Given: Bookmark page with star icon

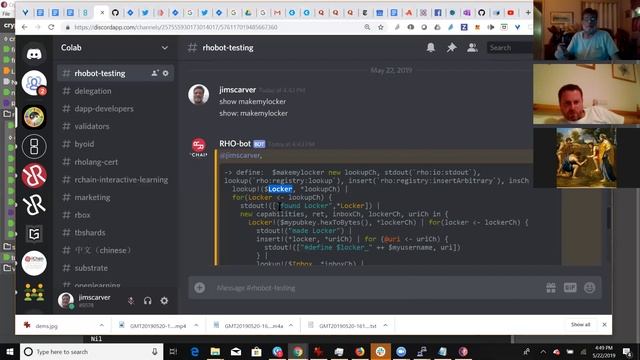Looking at the screenshot, I should (380, 27).
